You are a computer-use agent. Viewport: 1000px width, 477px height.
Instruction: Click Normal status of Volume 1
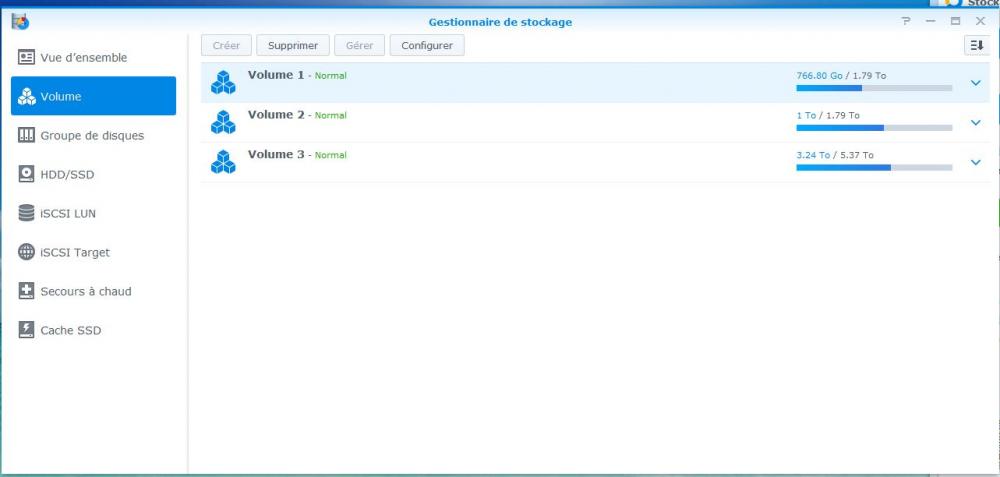pos(330,76)
